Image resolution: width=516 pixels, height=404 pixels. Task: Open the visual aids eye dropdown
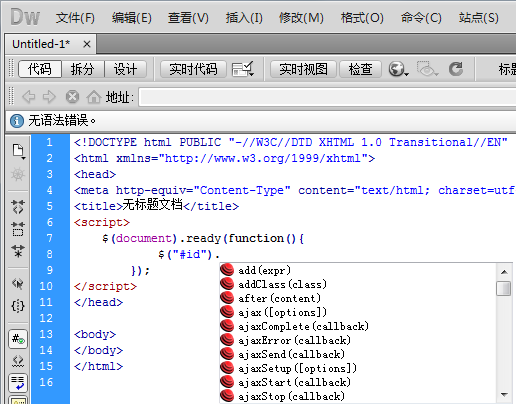point(427,69)
